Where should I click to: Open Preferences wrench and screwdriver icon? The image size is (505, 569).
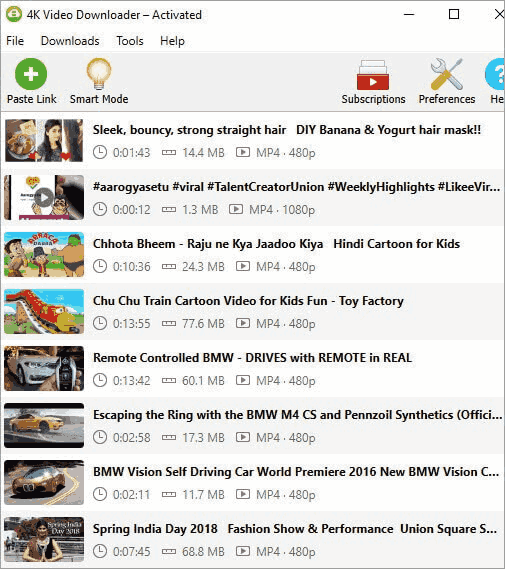(447, 74)
